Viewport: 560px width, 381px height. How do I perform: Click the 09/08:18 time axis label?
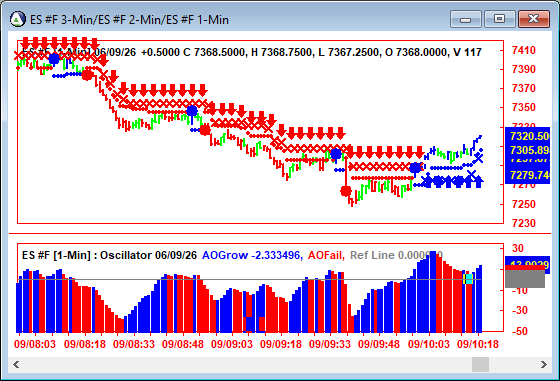(x=85, y=344)
